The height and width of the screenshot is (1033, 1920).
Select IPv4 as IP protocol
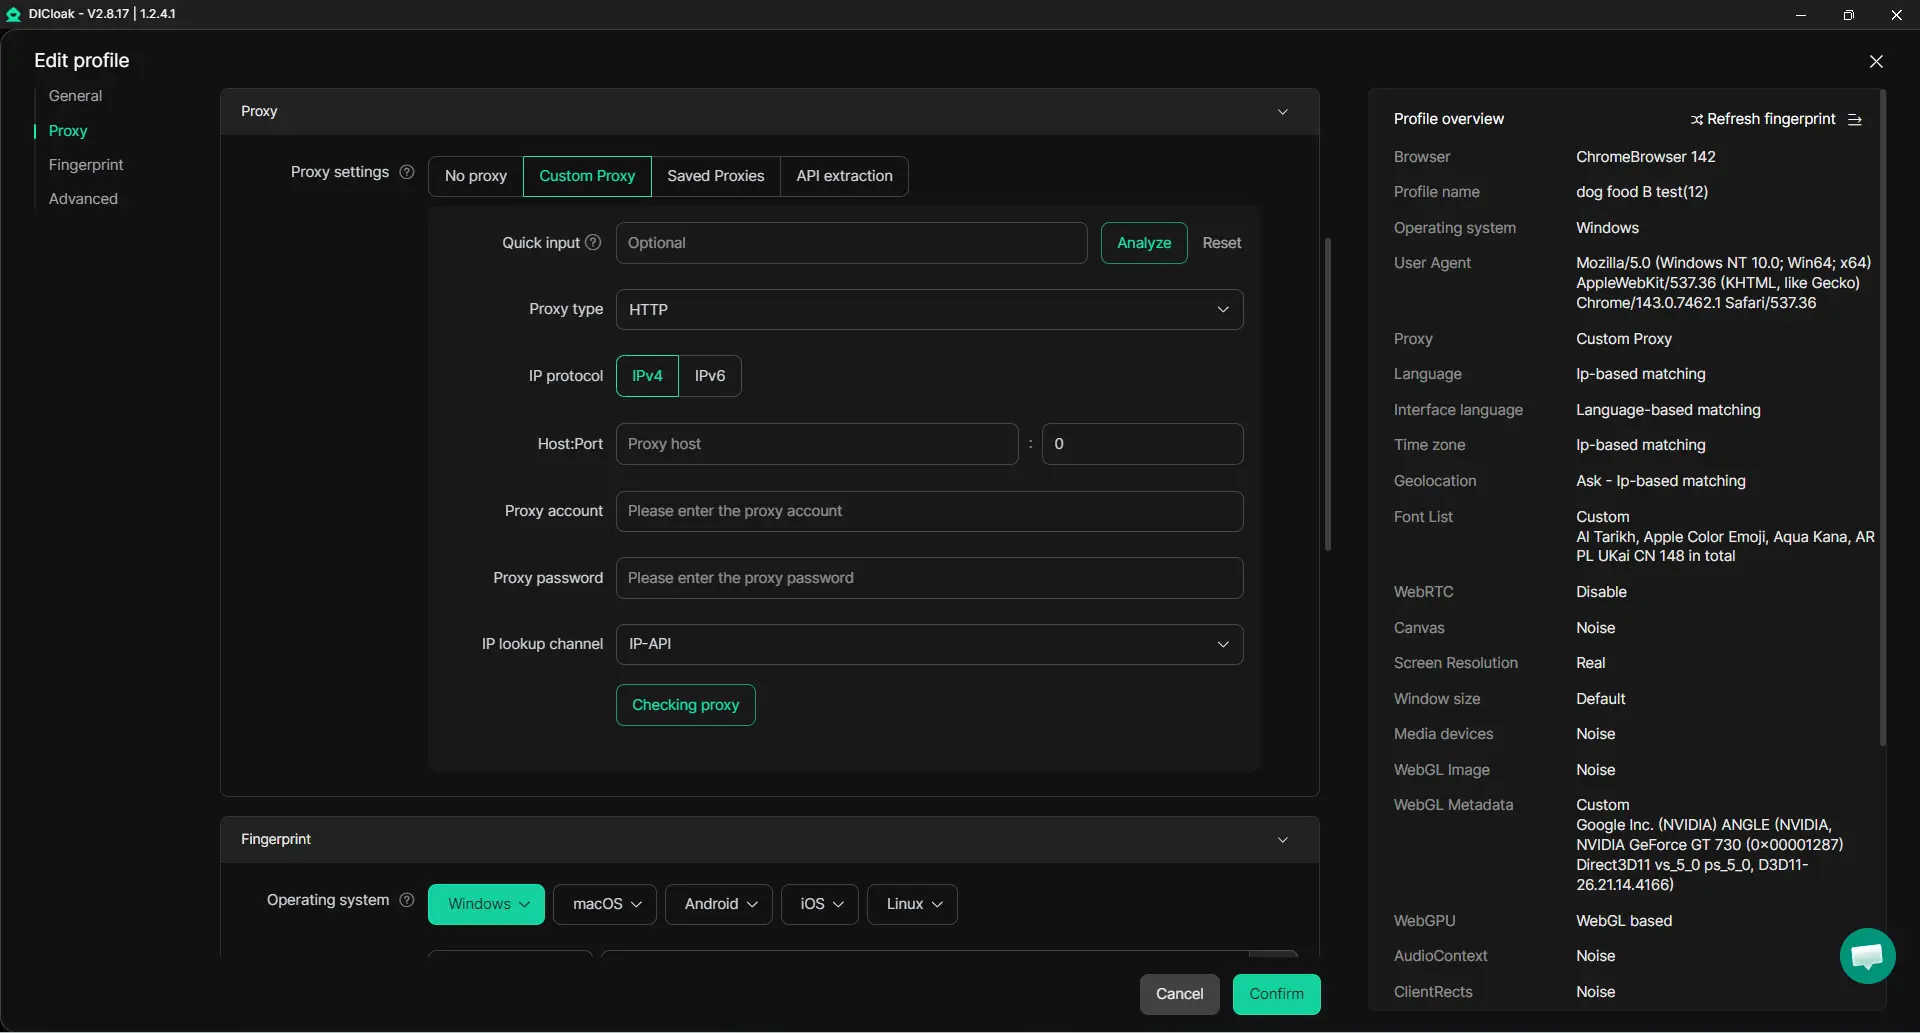(647, 376)
